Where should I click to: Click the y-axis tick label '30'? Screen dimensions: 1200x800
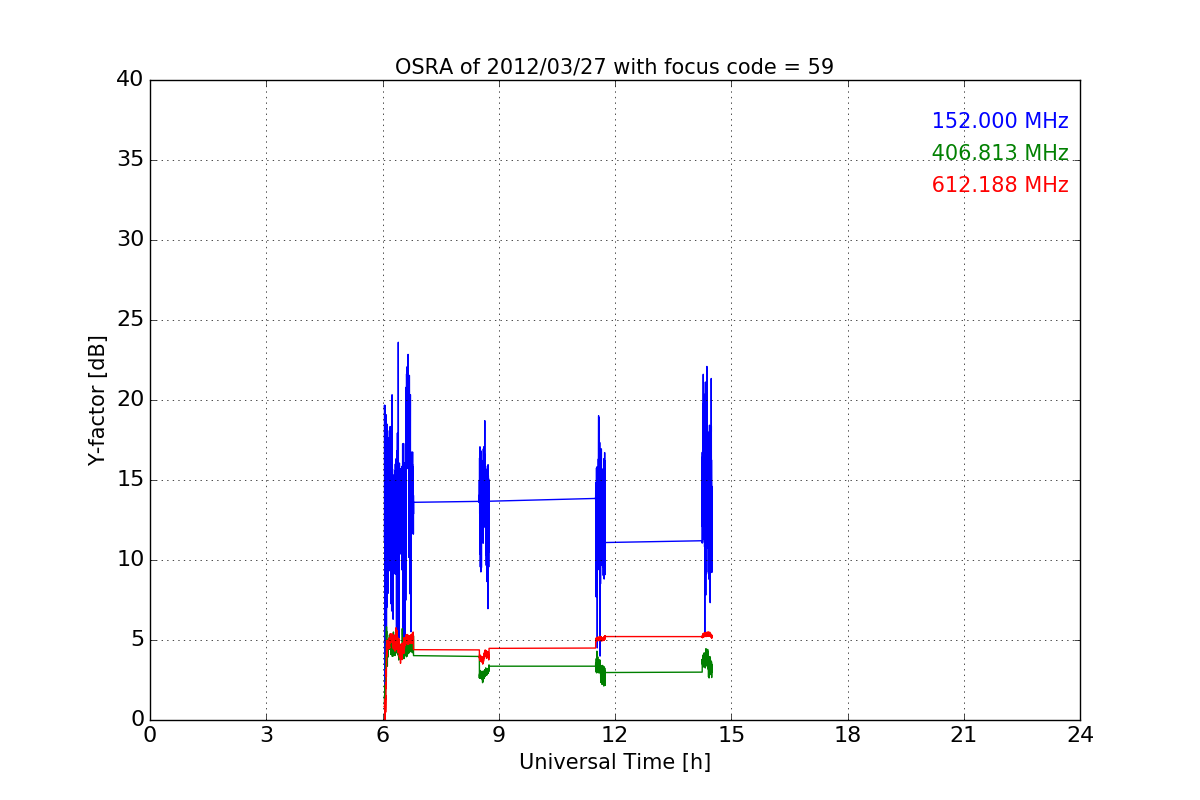coord(130,240)
